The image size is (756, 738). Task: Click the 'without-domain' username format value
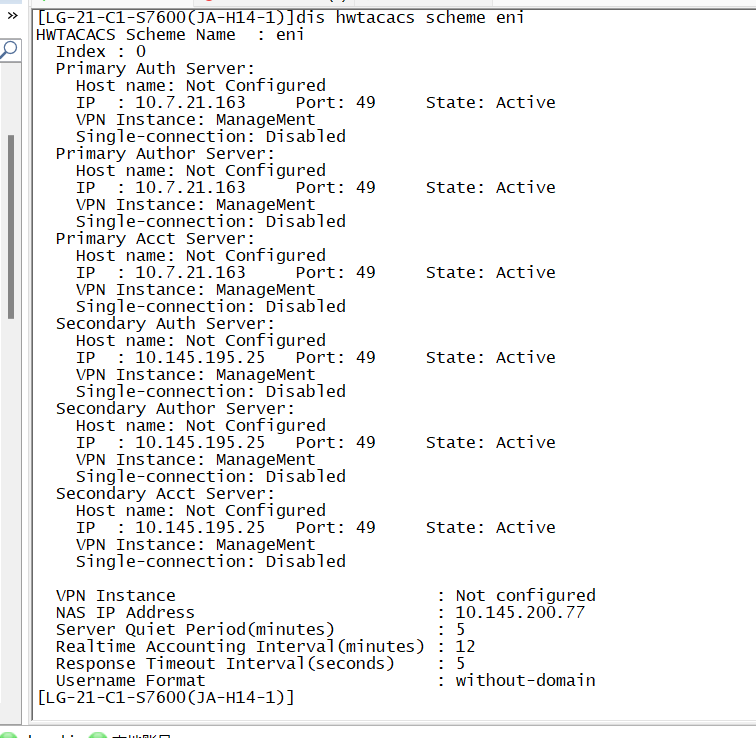pyautogui.click(x=525, y=680)
